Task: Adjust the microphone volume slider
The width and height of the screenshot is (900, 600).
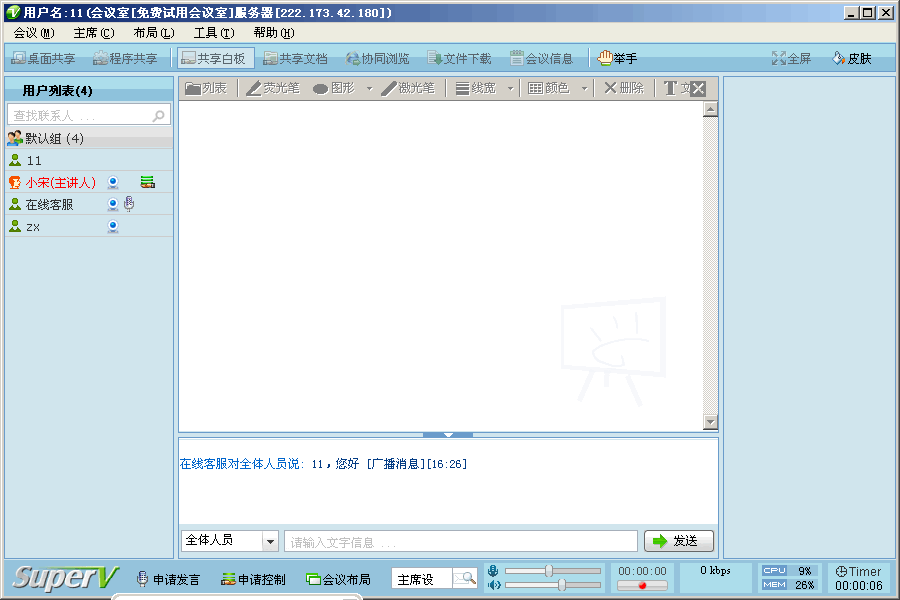Action: [549, 570]
